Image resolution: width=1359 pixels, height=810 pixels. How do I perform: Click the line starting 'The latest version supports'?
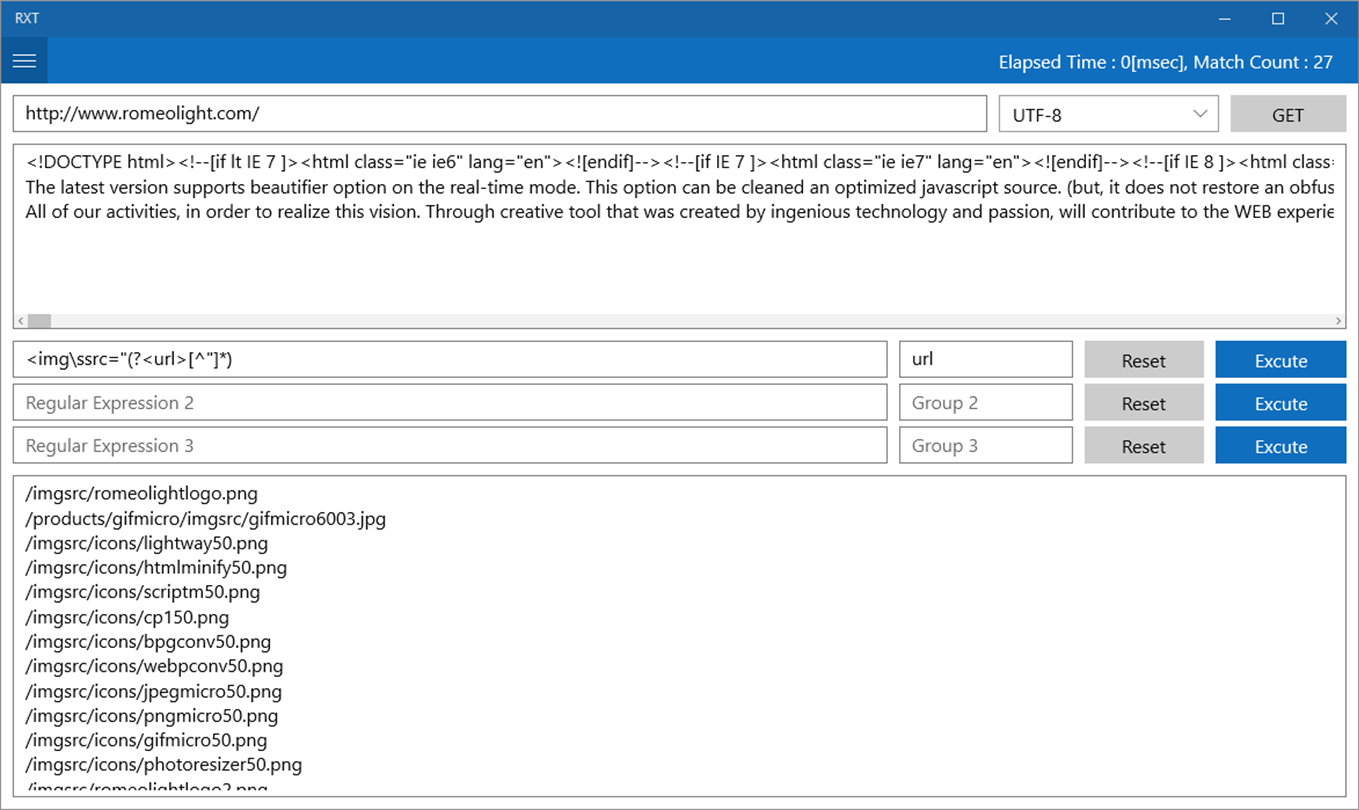coord(679,187)
